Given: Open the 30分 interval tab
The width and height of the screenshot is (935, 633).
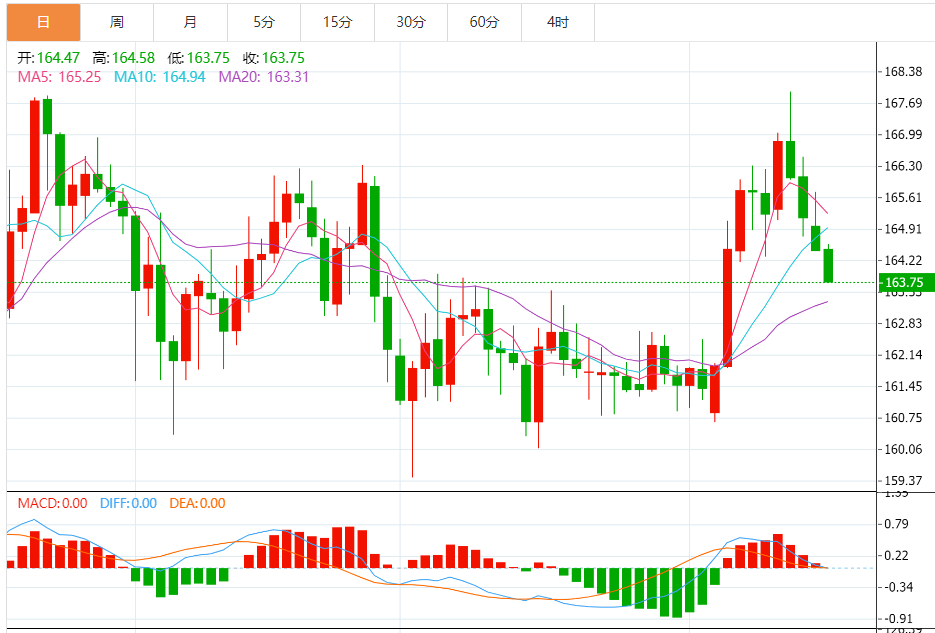Looking at the screenshot, I should (x=411, y=23).
